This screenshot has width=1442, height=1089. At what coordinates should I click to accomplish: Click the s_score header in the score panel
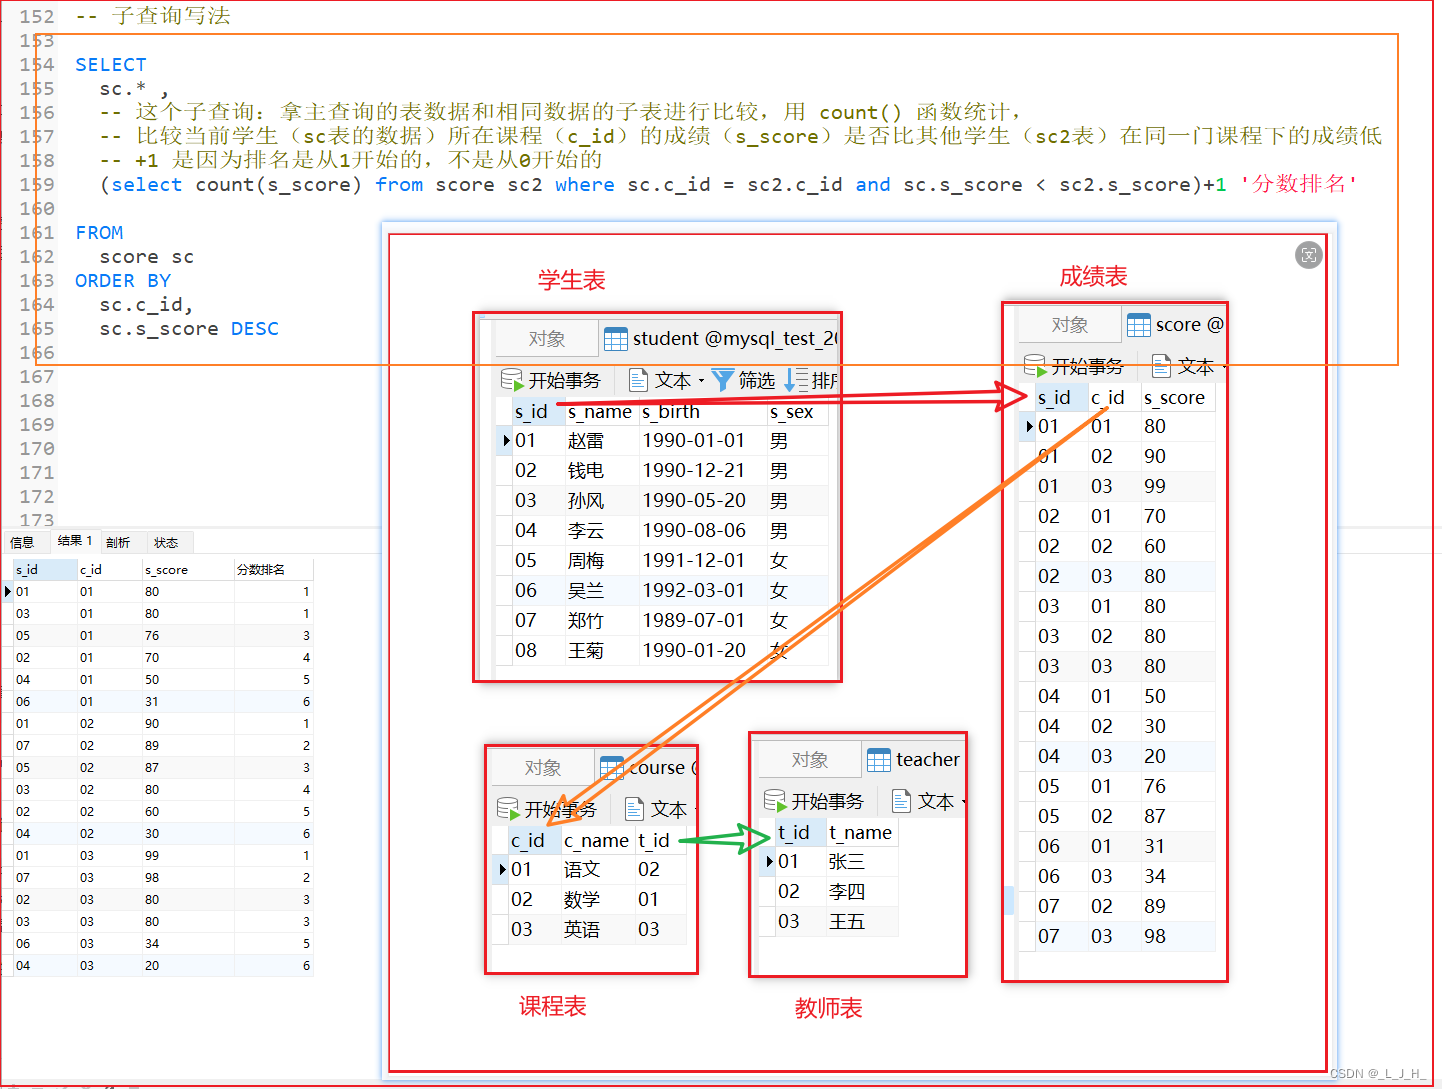[1178, 398]
